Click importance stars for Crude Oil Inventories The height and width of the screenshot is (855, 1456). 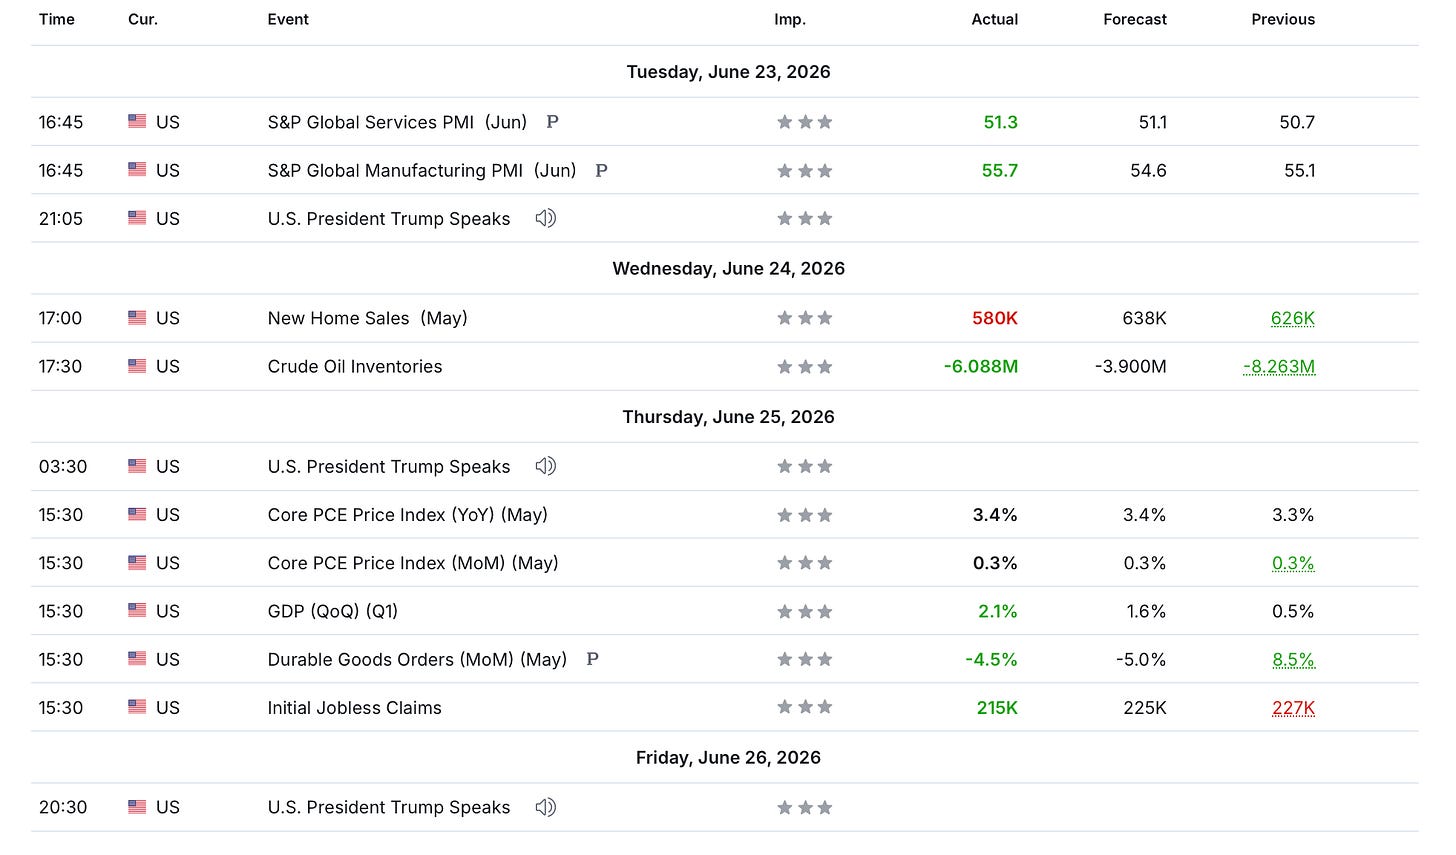point(805,367)
